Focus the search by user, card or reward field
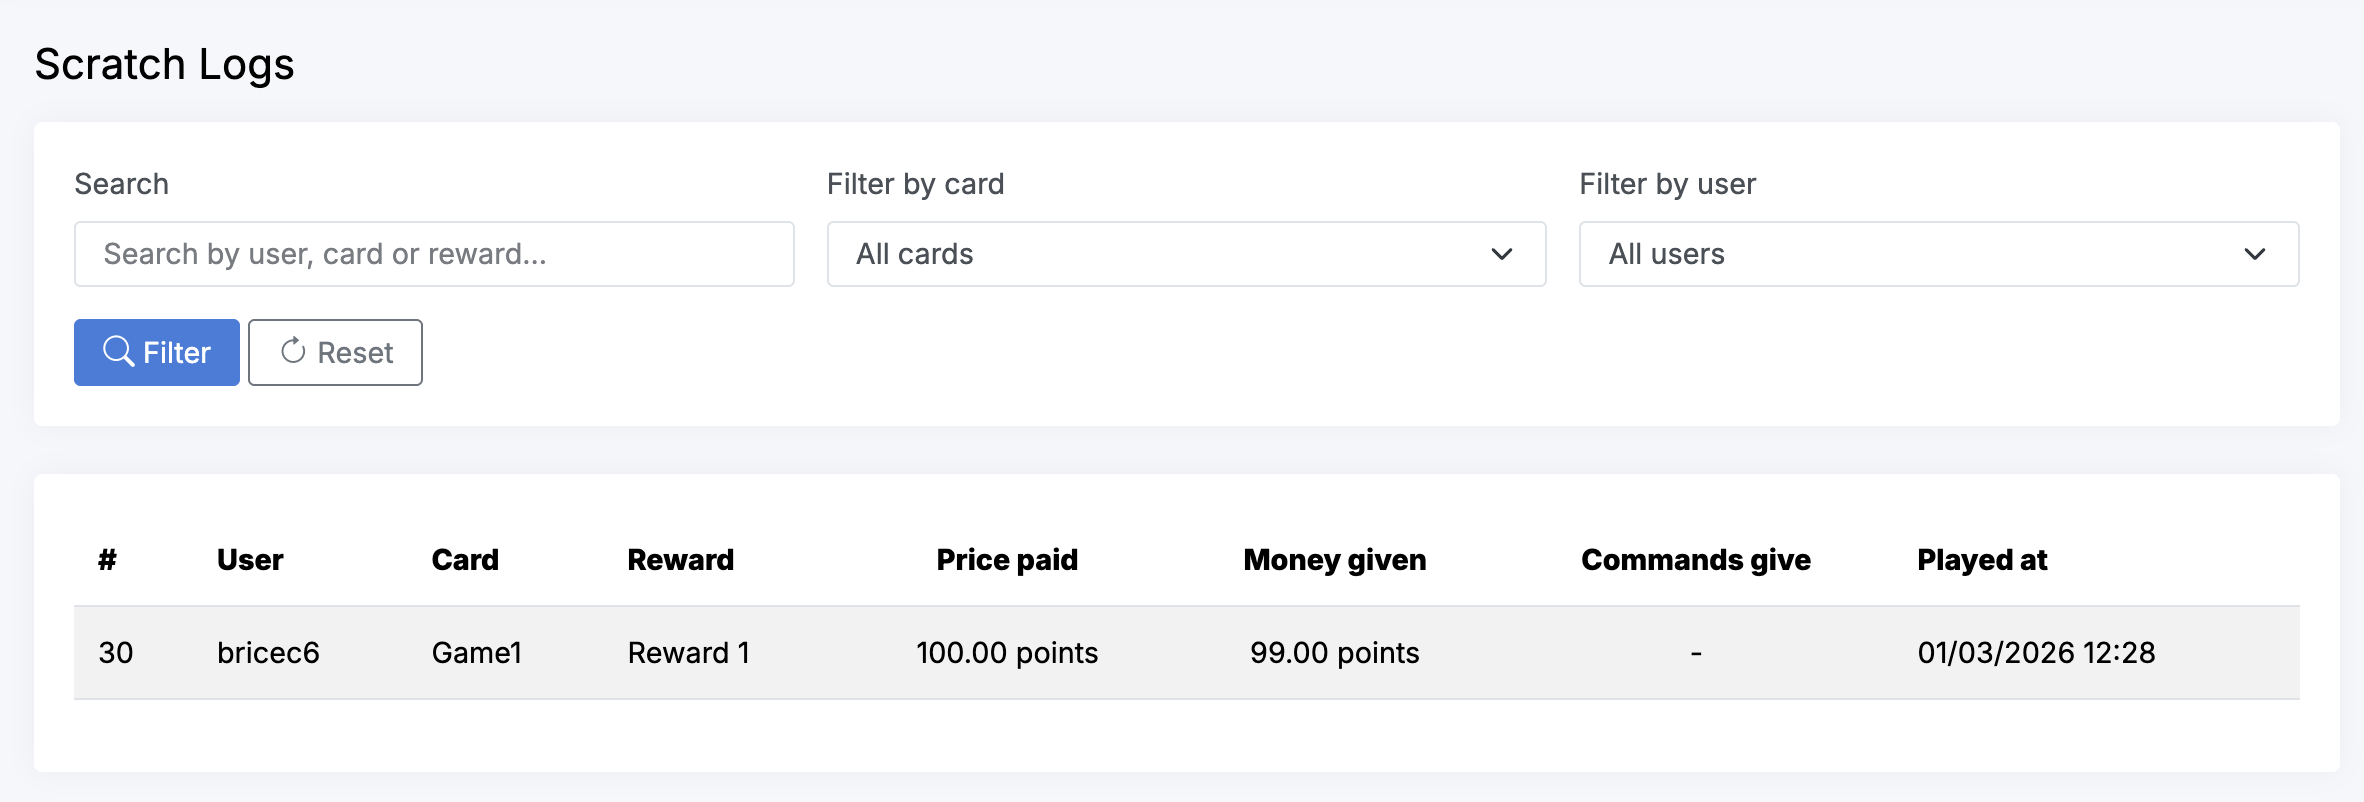This screenshot has height=802, width=2364. [434, 254]
